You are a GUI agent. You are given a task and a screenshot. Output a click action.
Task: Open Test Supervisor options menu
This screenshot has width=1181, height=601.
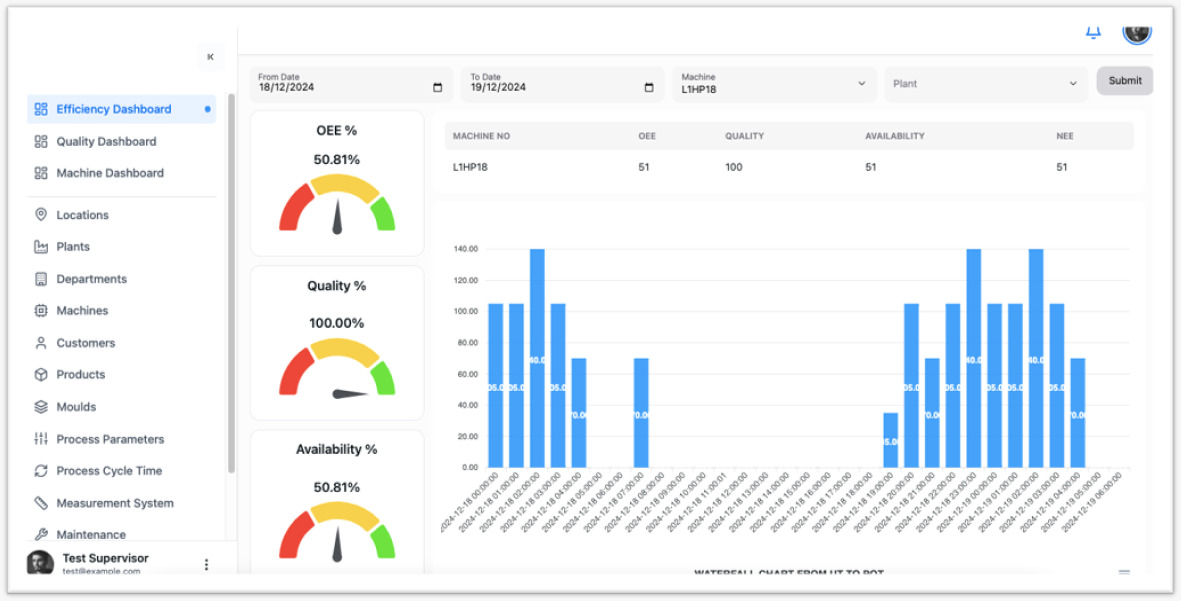207,564
